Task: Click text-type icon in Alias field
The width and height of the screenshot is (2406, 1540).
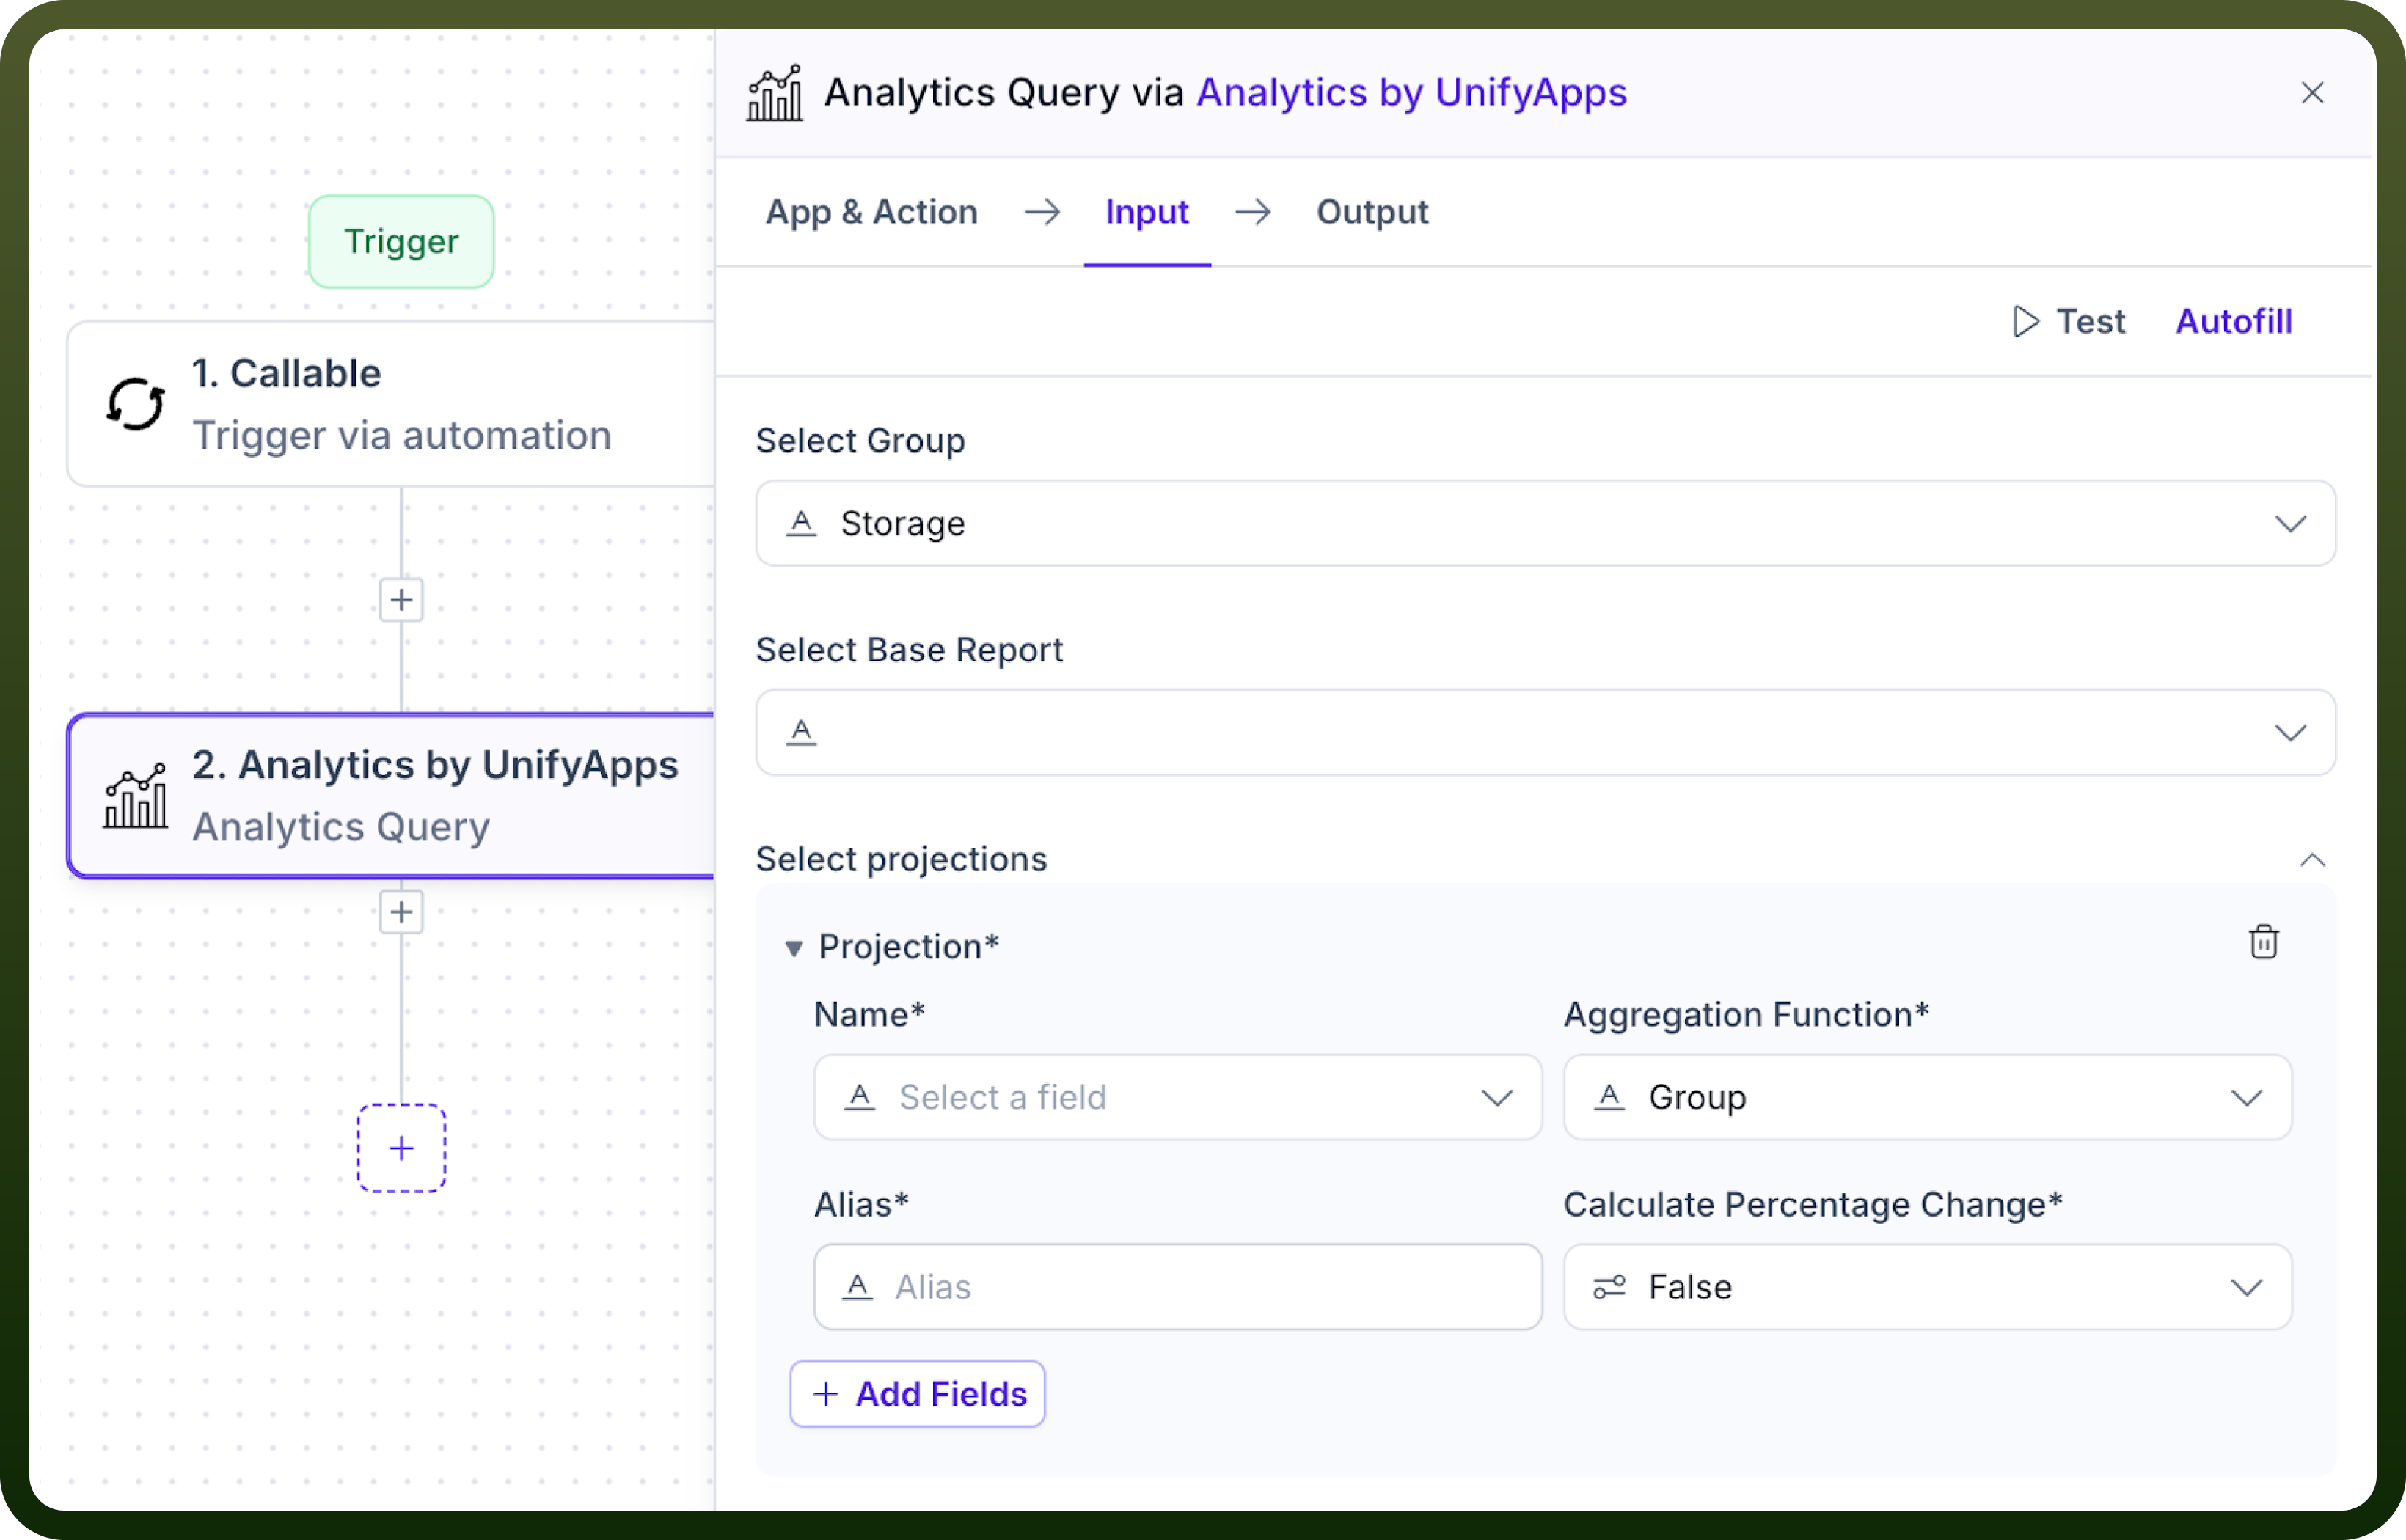Action: coord(857,1287)
